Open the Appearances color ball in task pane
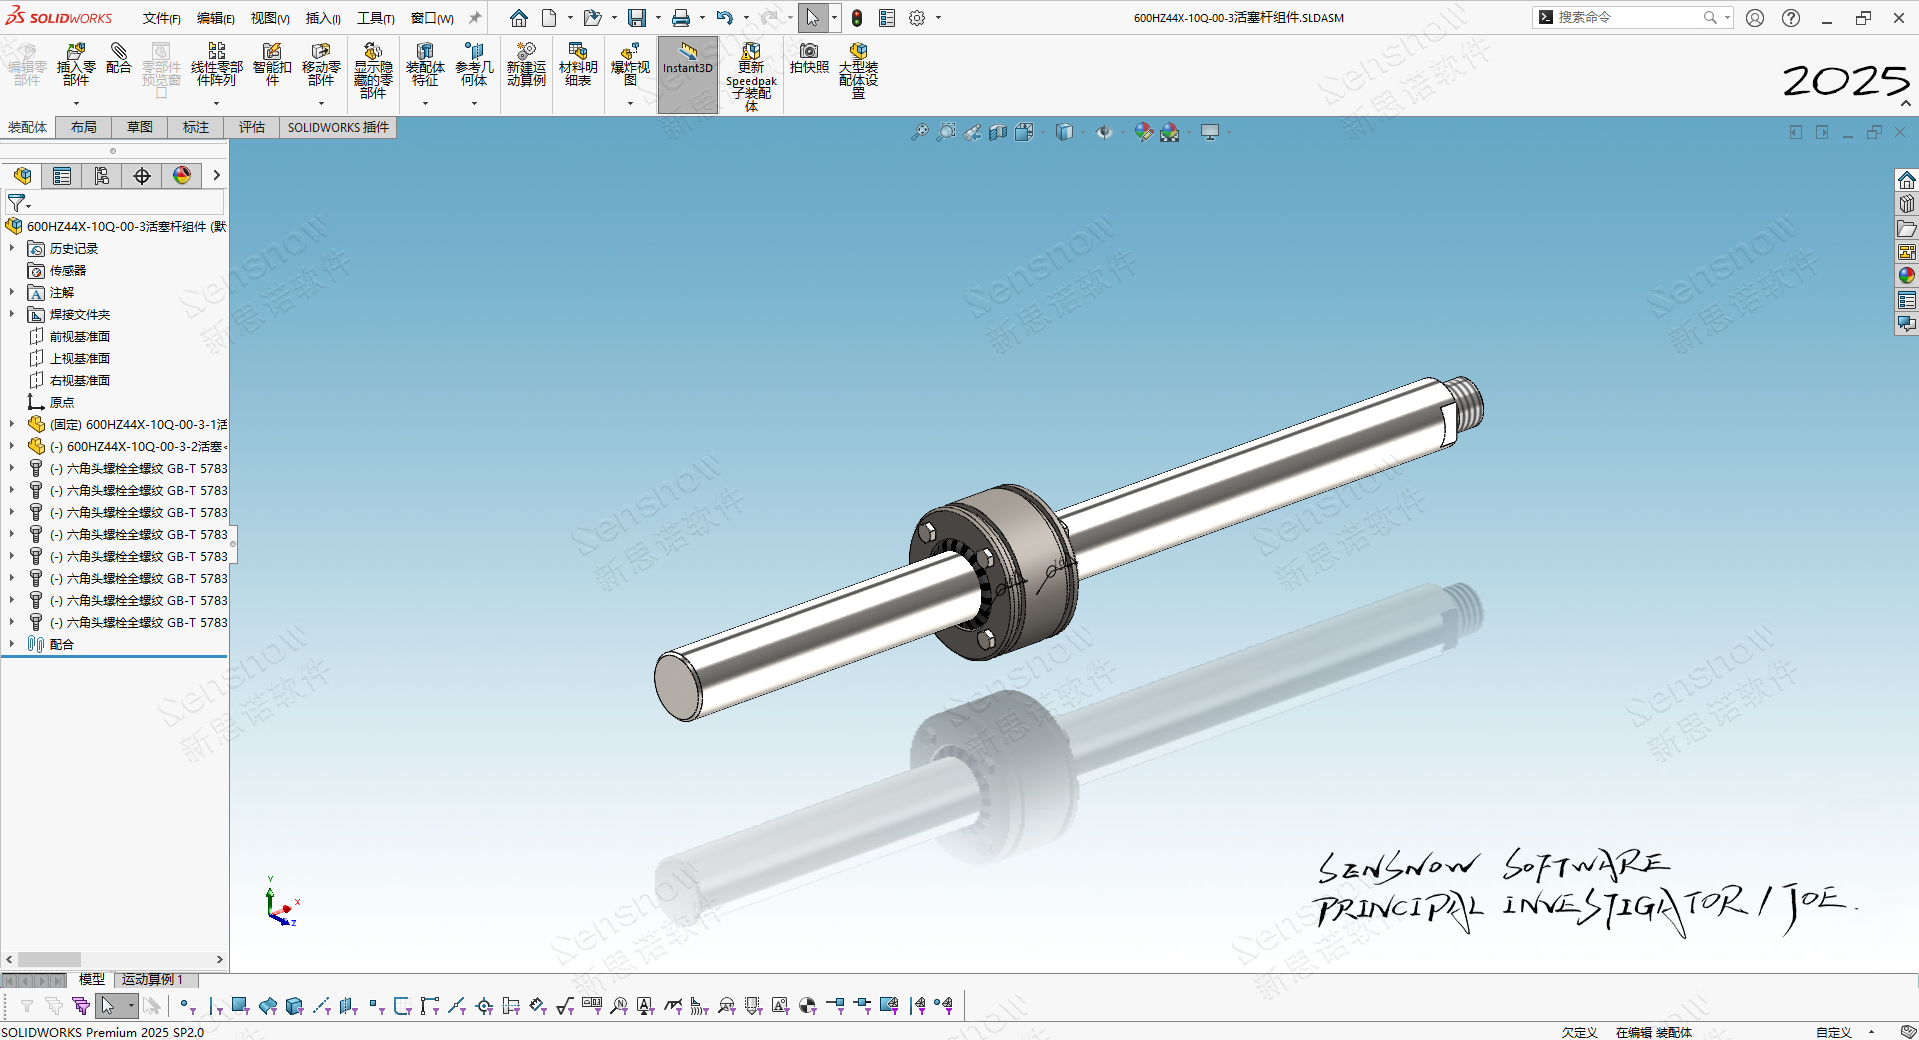 (x=1906, y=276)
